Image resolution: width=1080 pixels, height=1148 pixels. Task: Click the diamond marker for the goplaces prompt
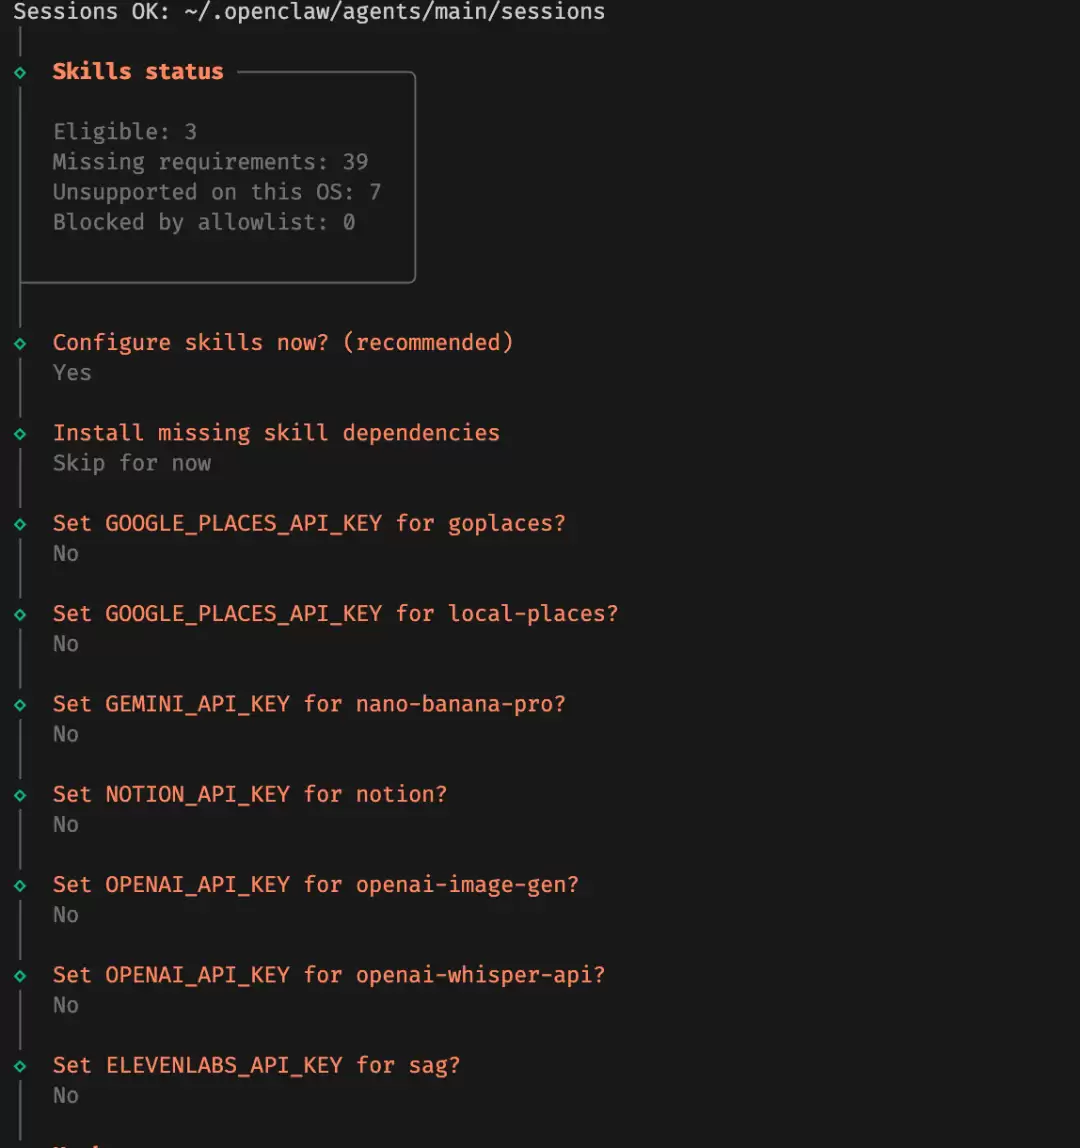pos(20,523)
